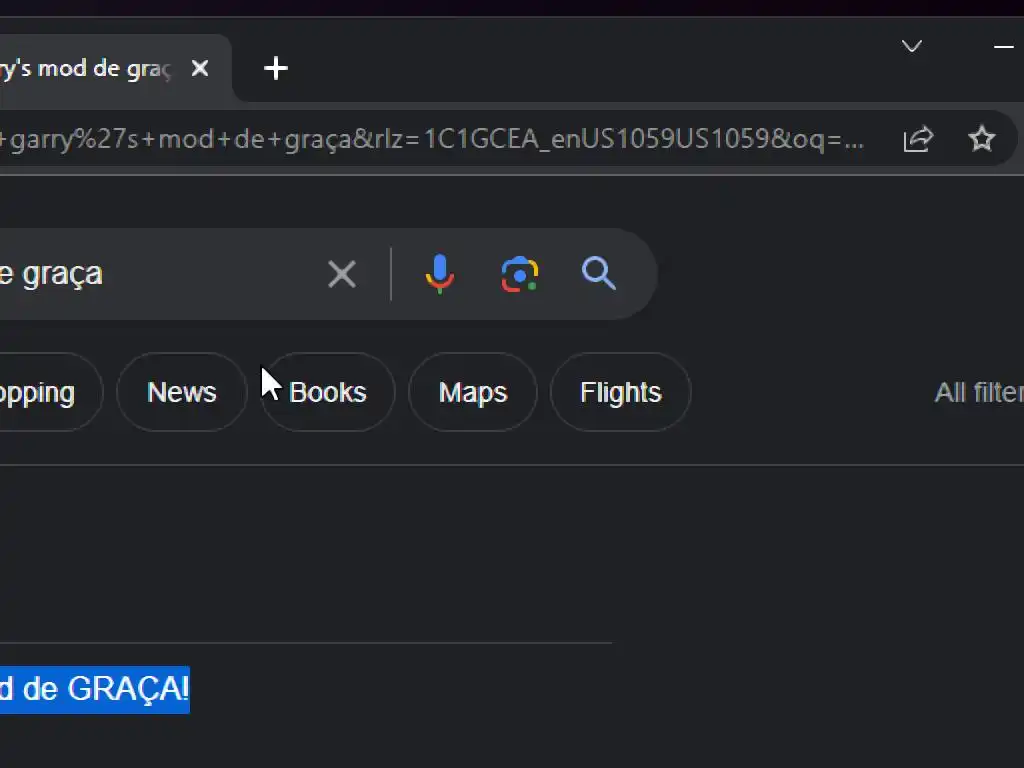Screen dimensions: 1024x768
Task: Filter results by News
Action: (182, 392)
